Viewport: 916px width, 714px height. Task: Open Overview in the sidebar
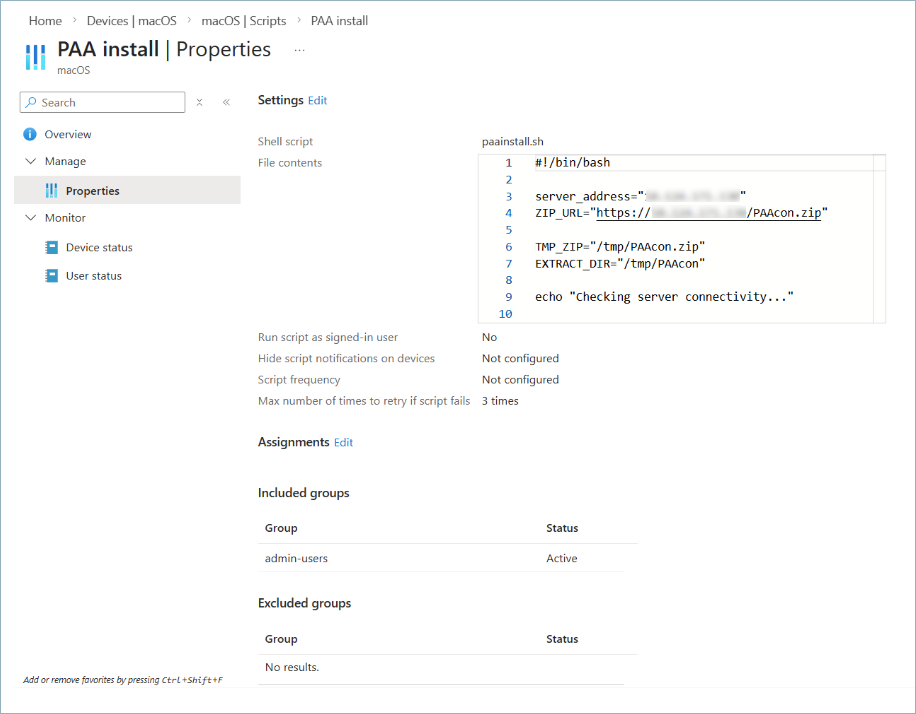[x=68, y=134]
